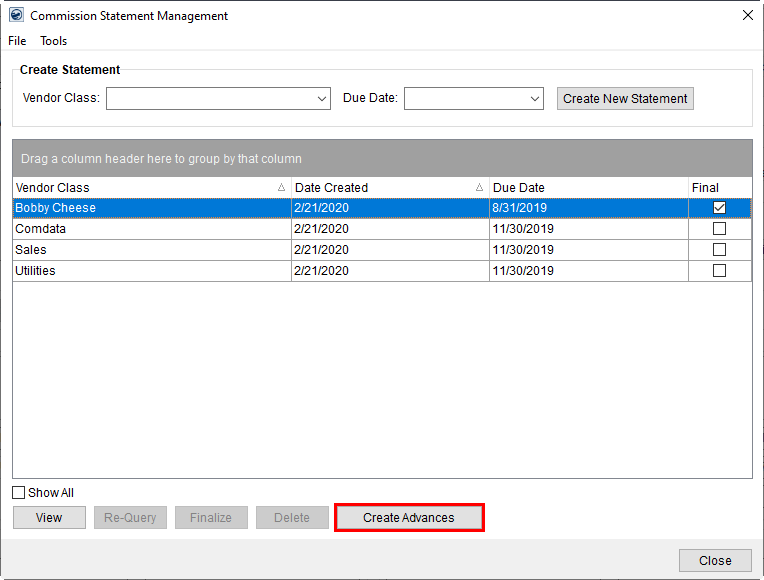Click the Commission Statement Management app icon

pos(16,15)
